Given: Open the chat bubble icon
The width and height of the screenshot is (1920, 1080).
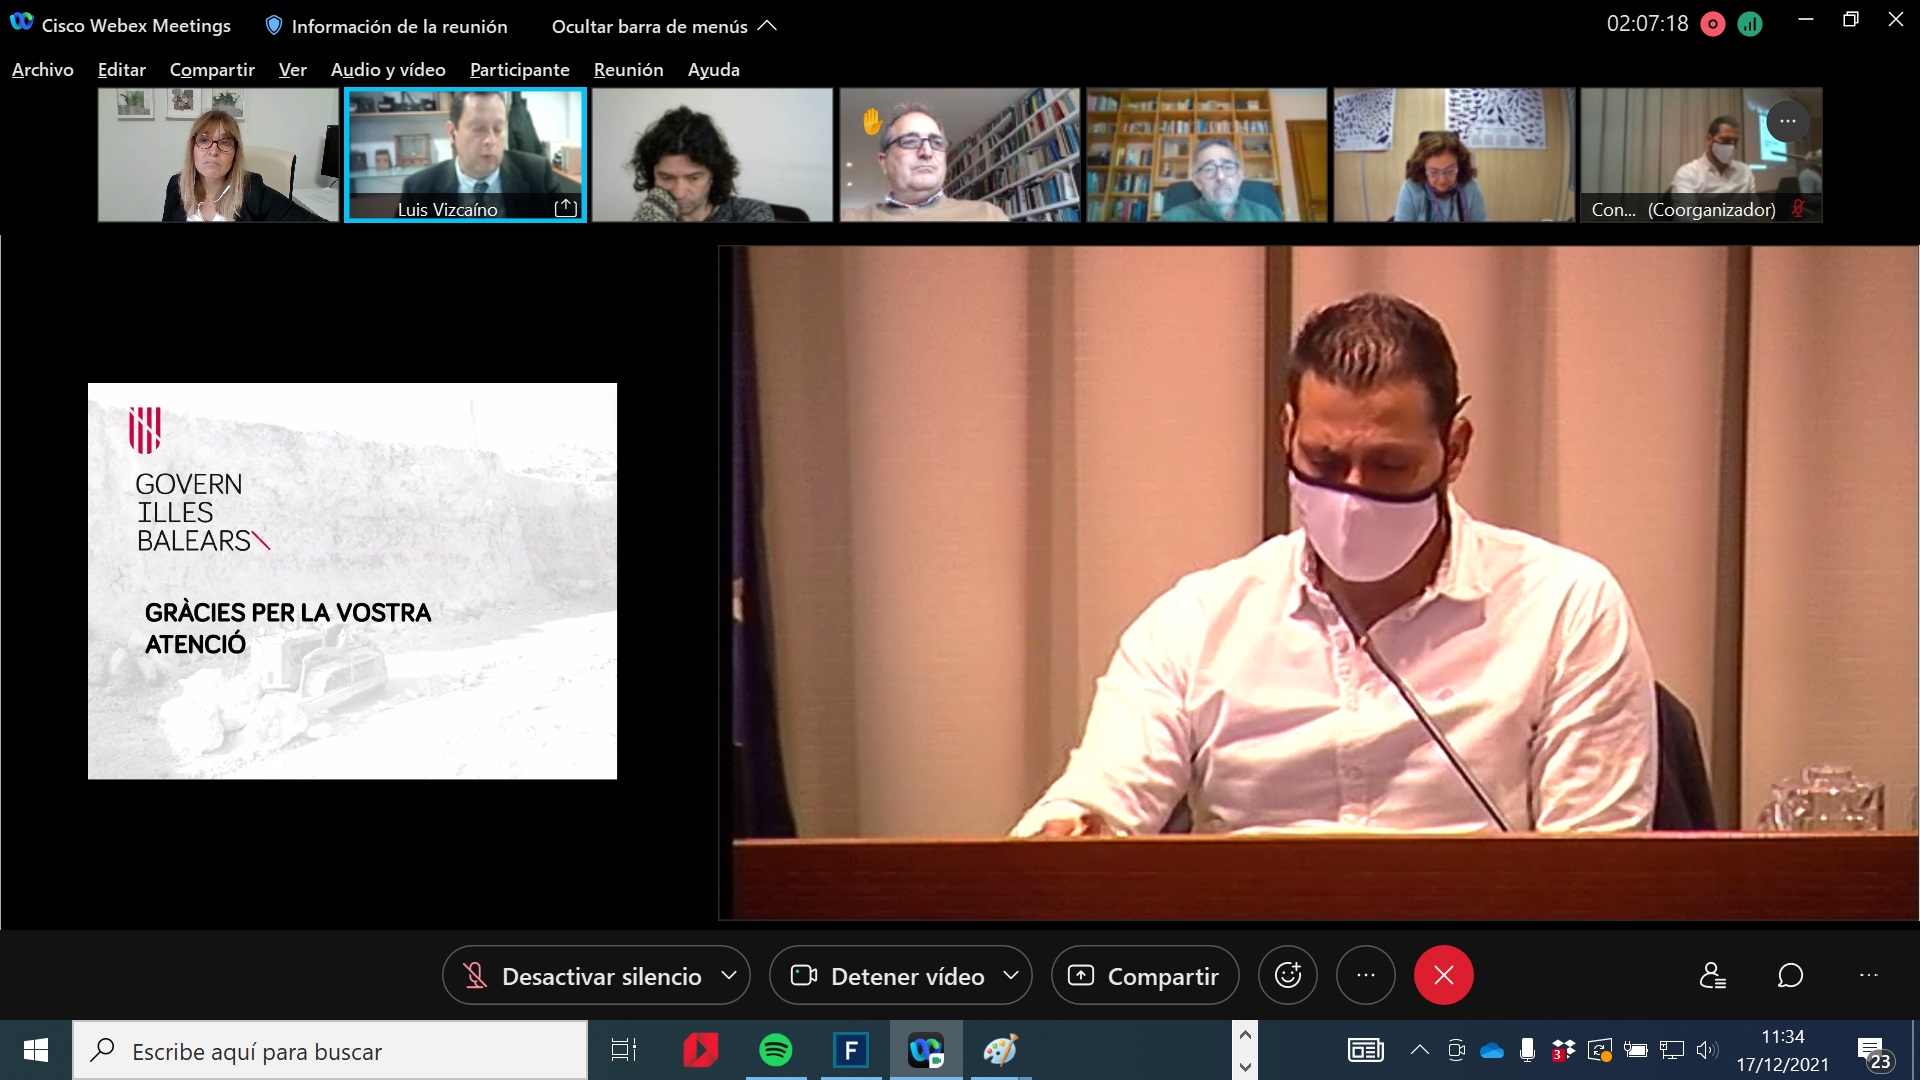Looking at the screenshot, I should coord(1790,975).
